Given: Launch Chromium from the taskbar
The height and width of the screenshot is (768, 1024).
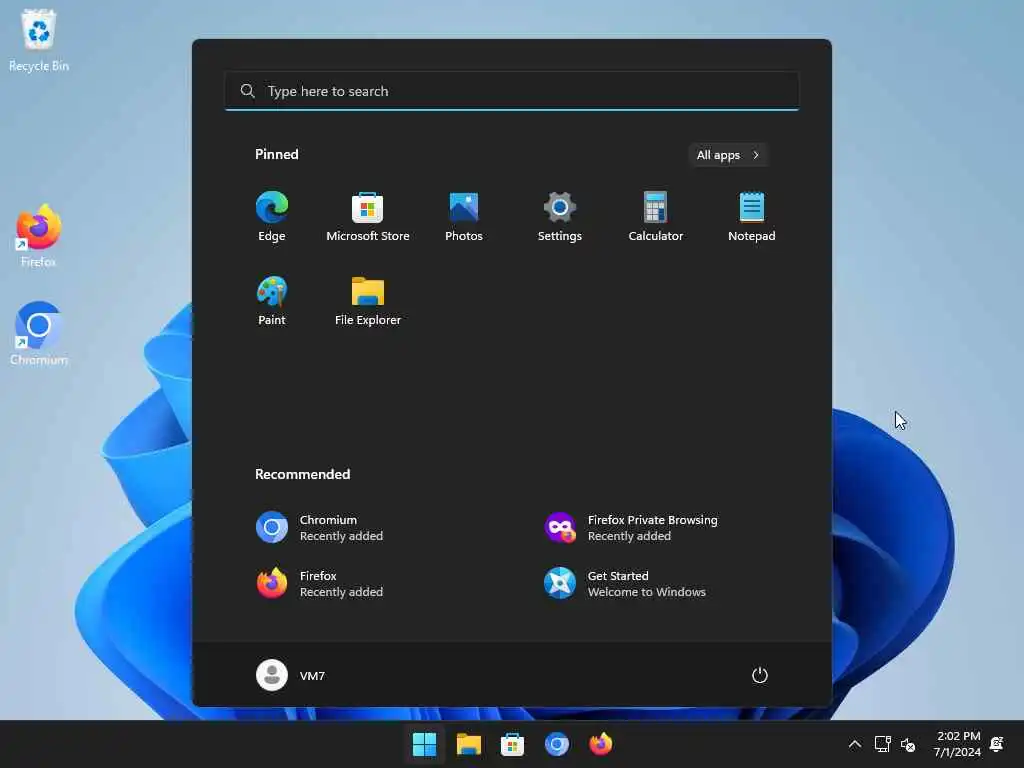Looking at the screenshot, I should click(x=556, y=744).
